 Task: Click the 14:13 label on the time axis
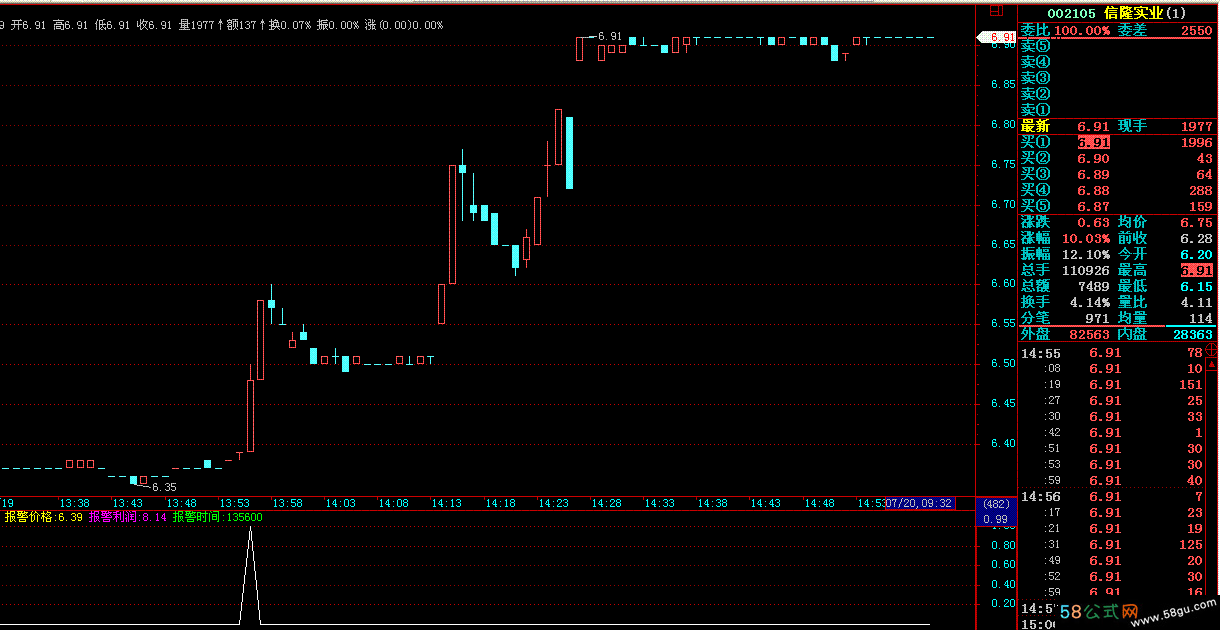448,503
